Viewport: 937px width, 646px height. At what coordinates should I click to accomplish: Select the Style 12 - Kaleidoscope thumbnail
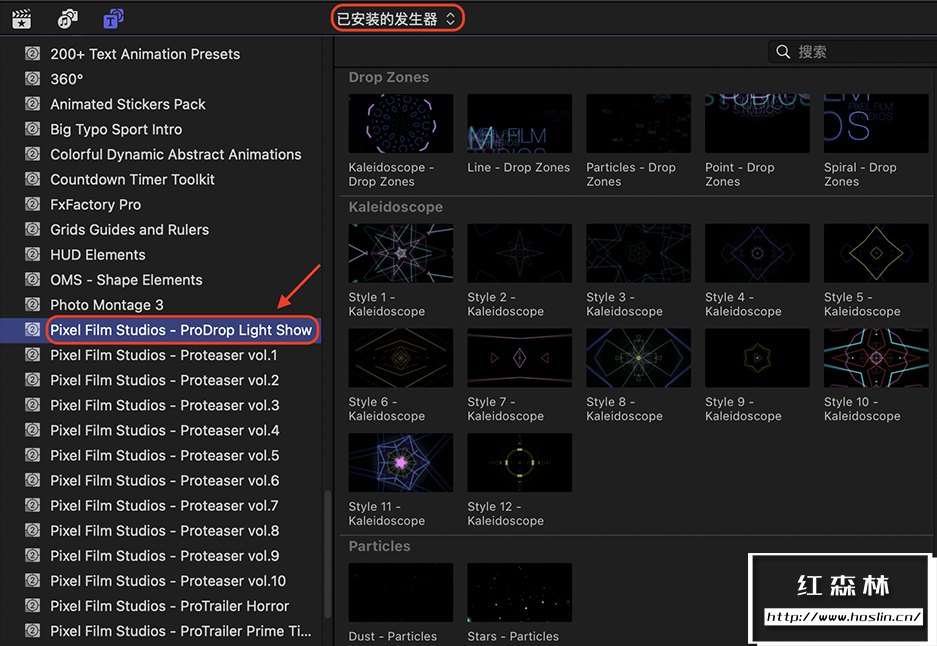click(519, 462)
